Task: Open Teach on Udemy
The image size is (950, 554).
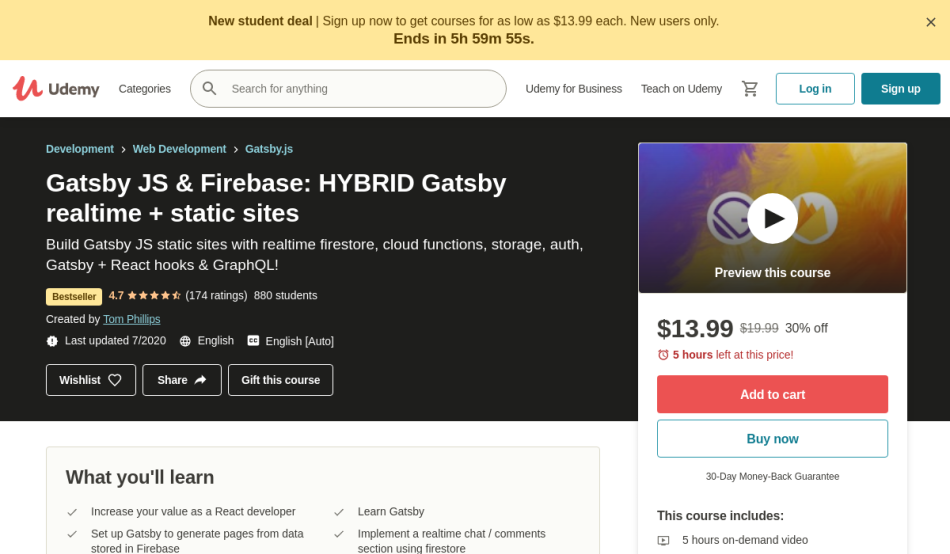Action: tap(682, 88)
